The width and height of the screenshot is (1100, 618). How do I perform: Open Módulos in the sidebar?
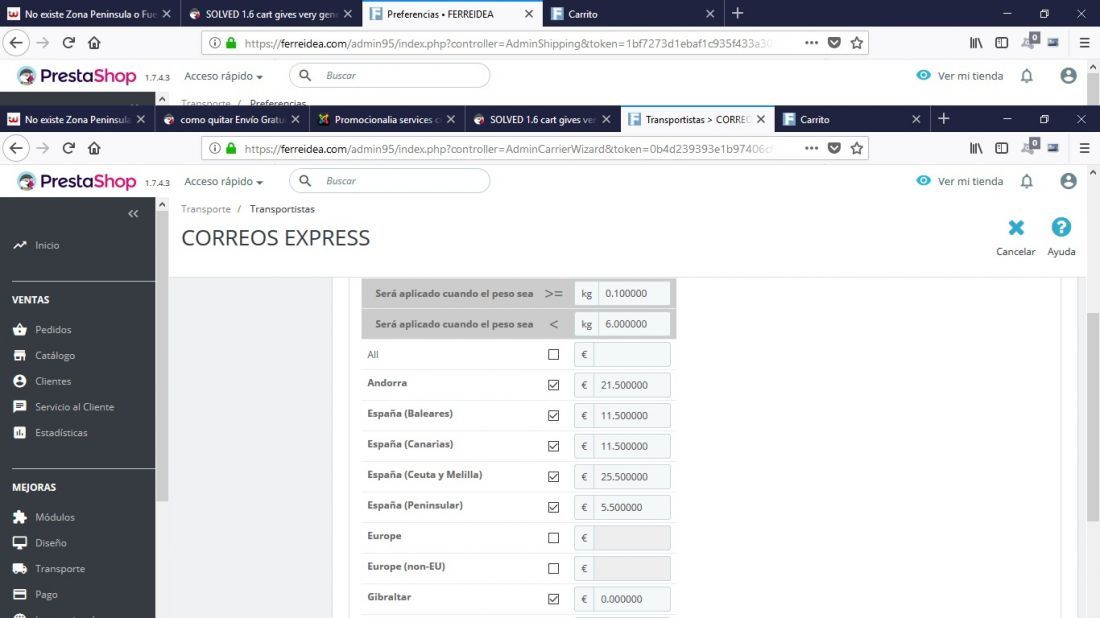click(55, 517)
